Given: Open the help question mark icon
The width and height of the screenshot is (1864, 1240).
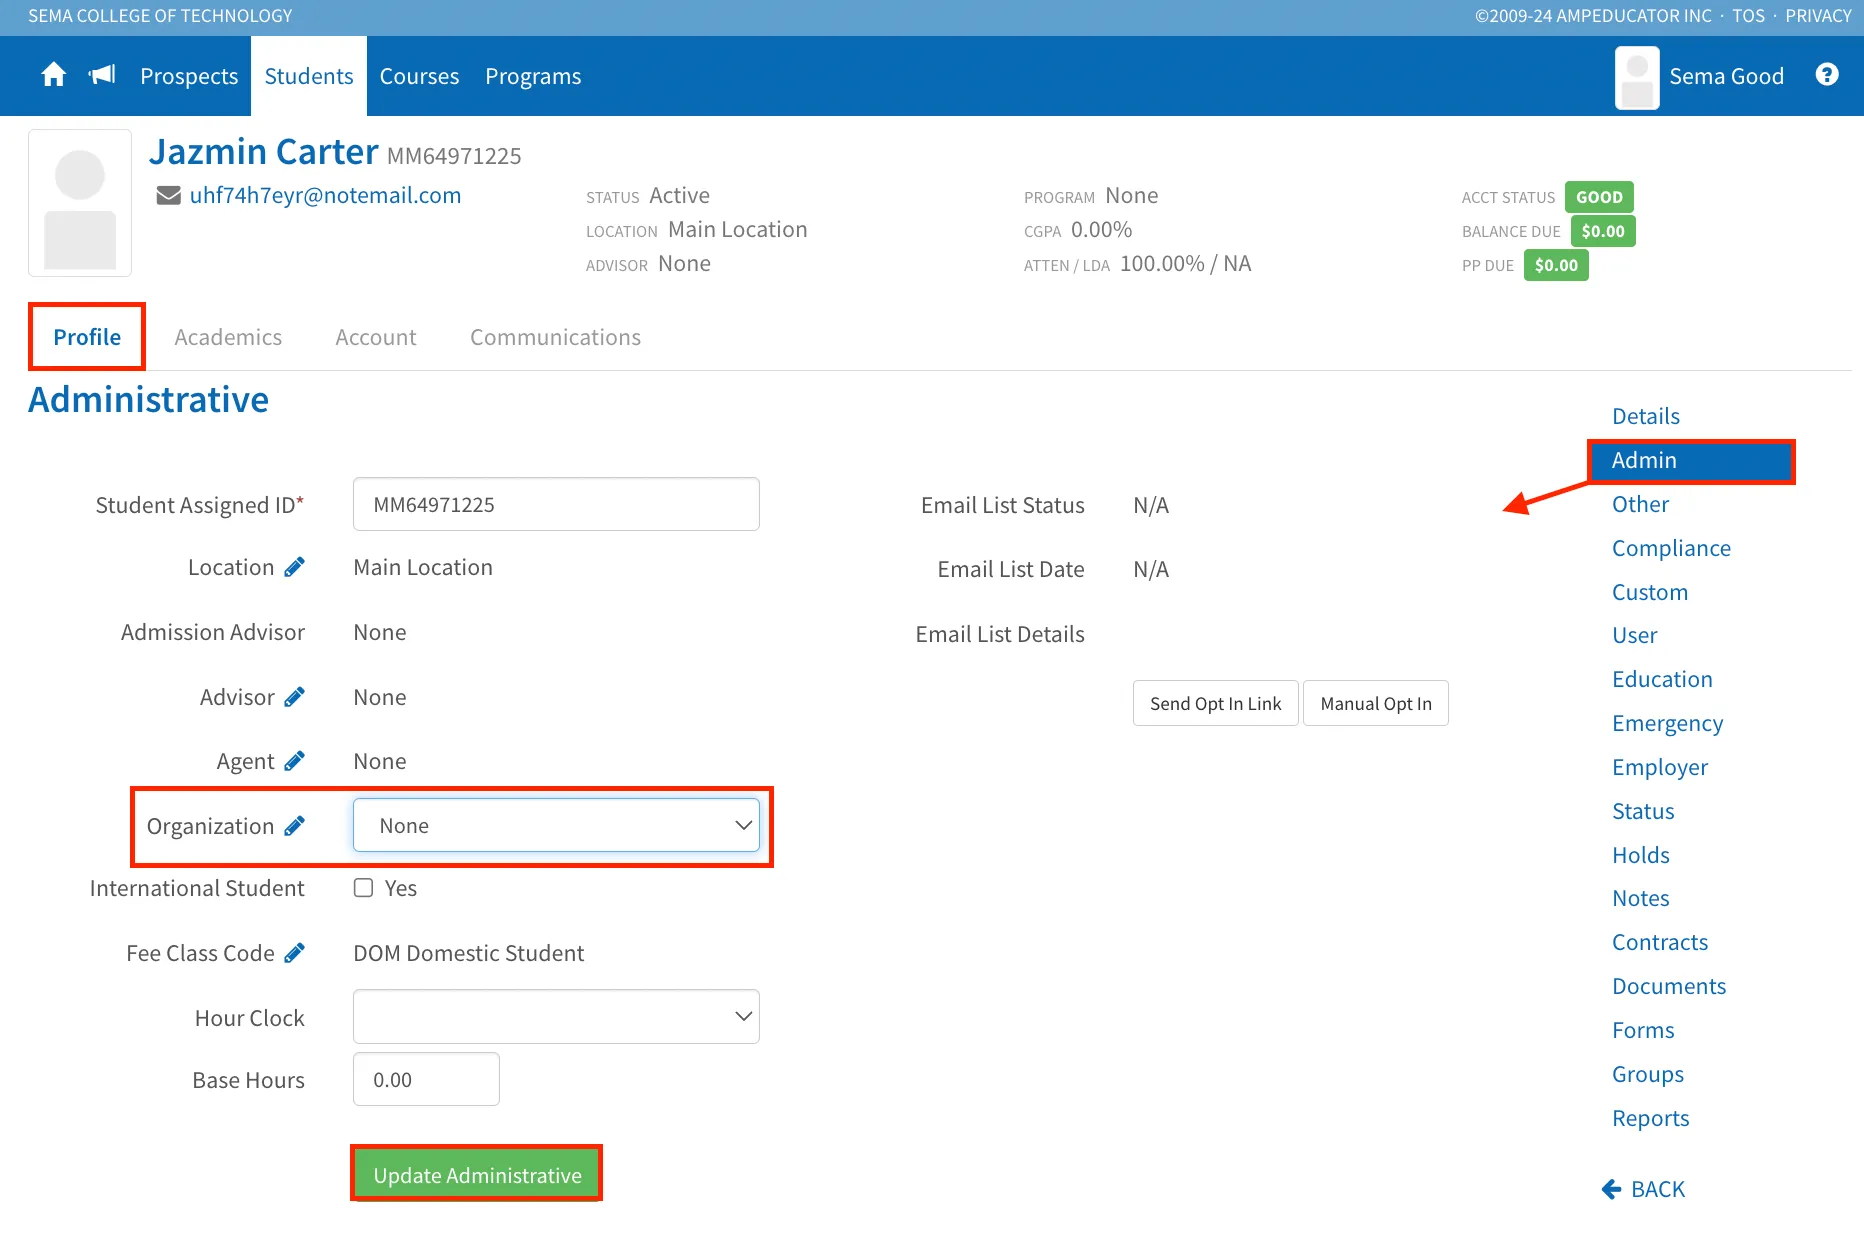Looking at the screenshot, I should 1827,75.
